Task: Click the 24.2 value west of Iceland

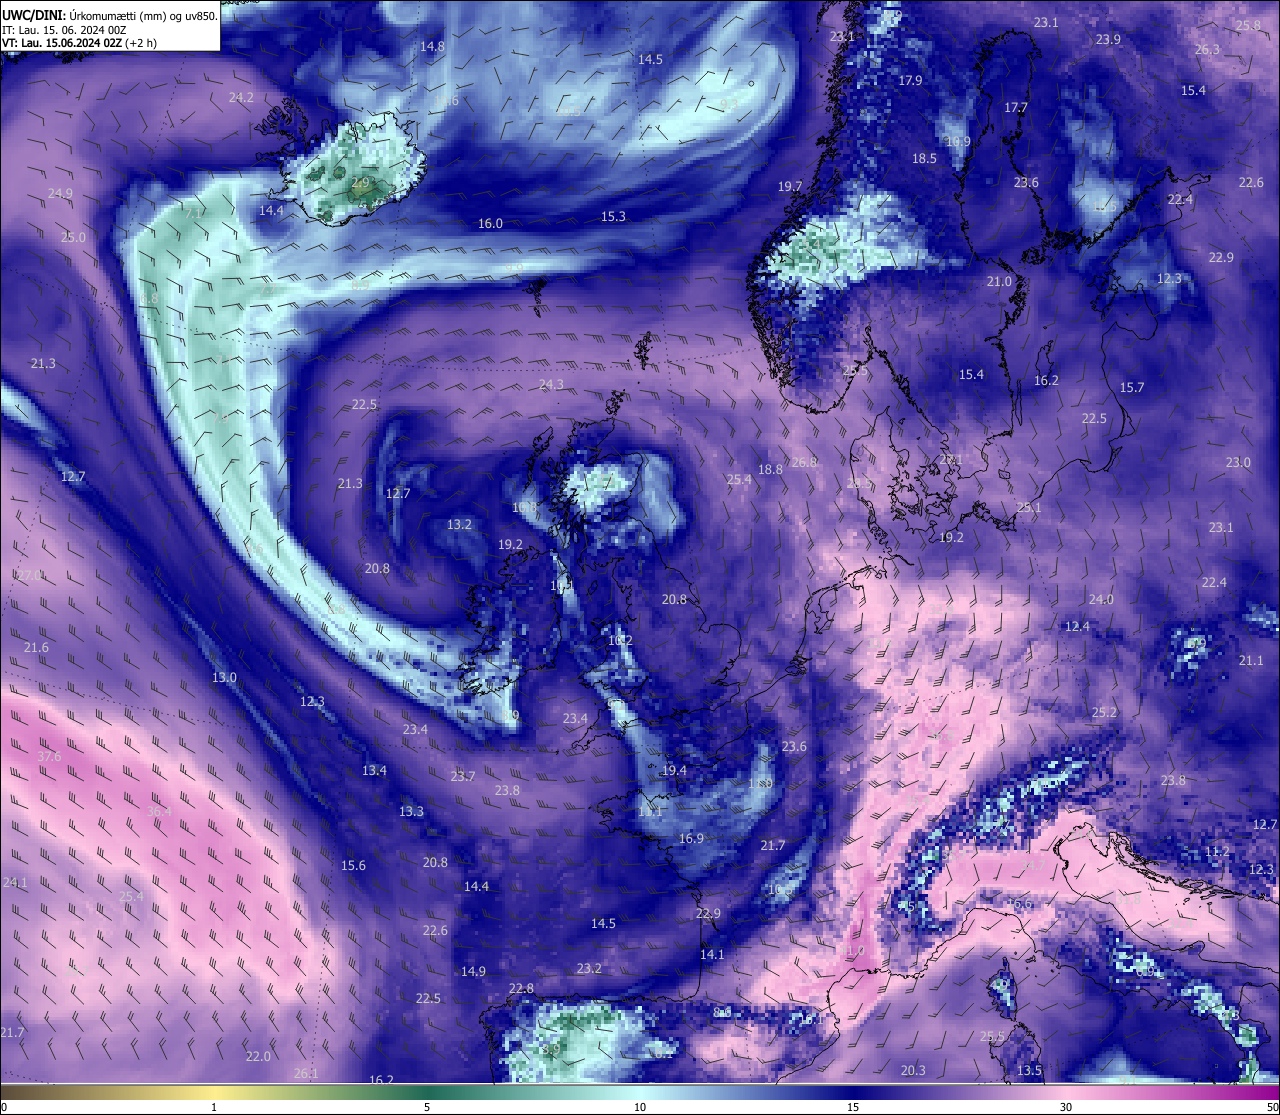Action: [241, 98]
